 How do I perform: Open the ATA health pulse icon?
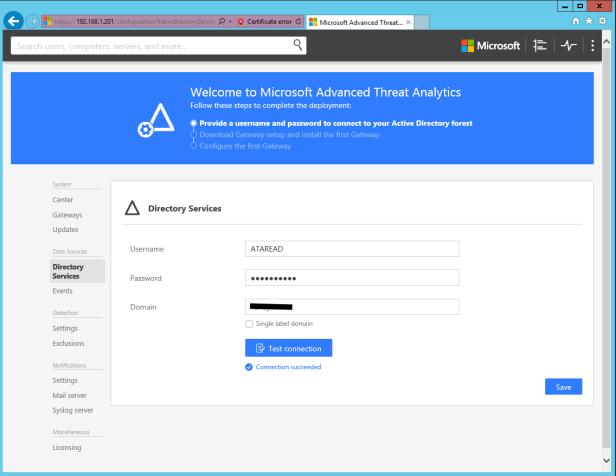click(x=568, y=46)
